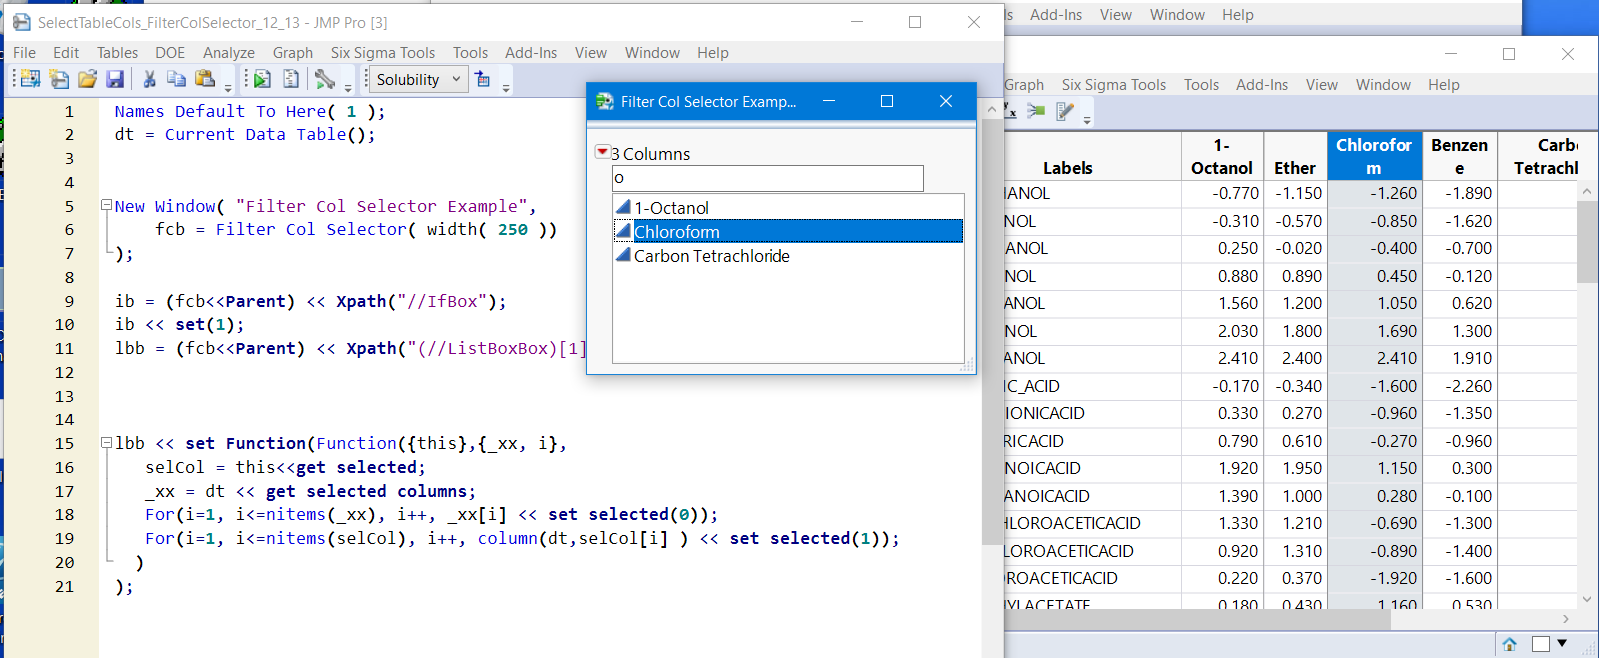Select 1-Octanol in the column list
The width and height of the screenshot is (1599, 658).
point(671,208)
